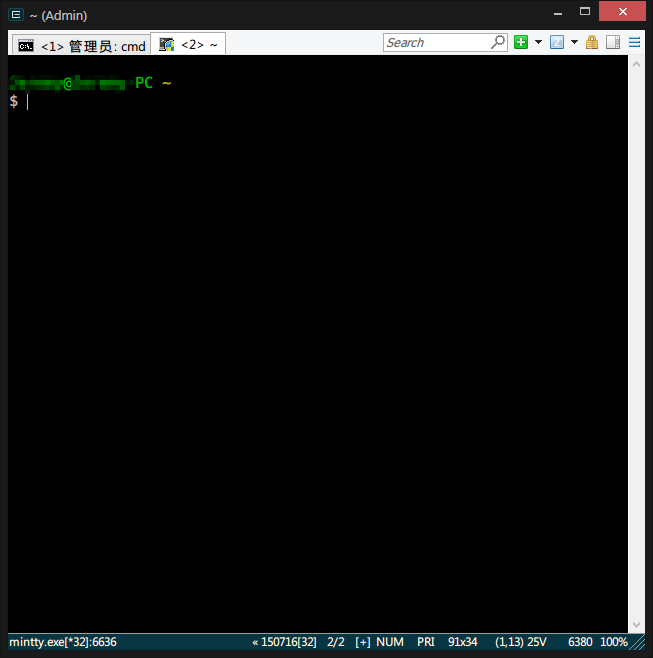Expand the new console dropdown arrow
The image size is (653, 658).
pos(538,42)
